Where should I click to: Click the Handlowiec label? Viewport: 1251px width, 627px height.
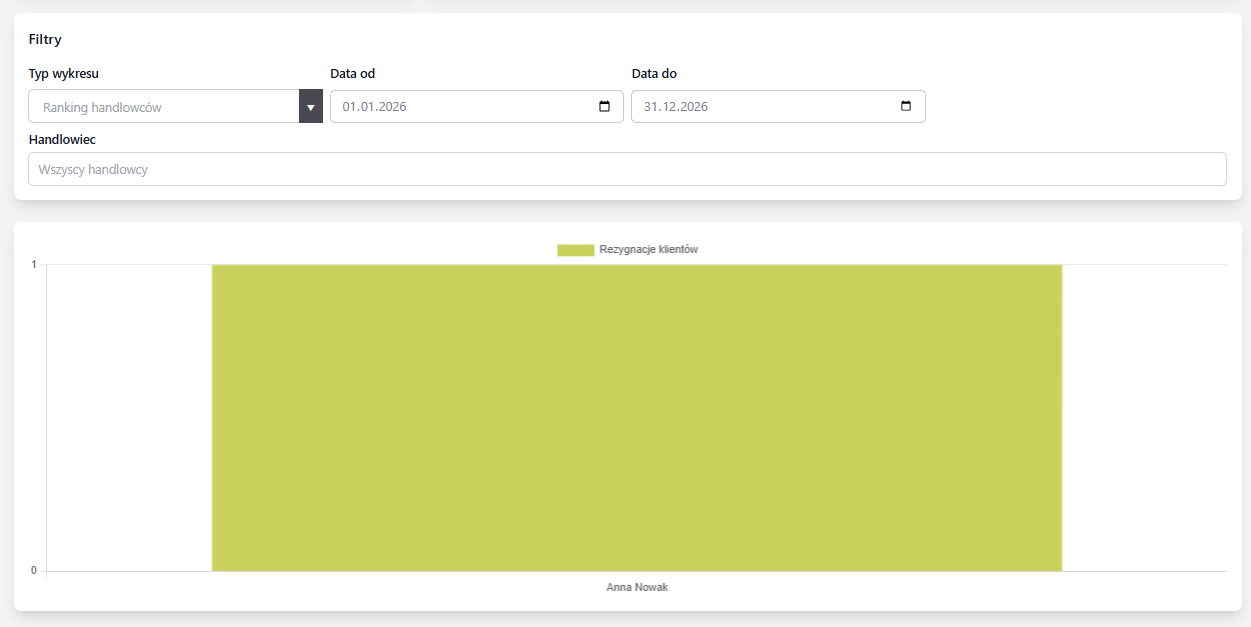[x=62, y=140]
